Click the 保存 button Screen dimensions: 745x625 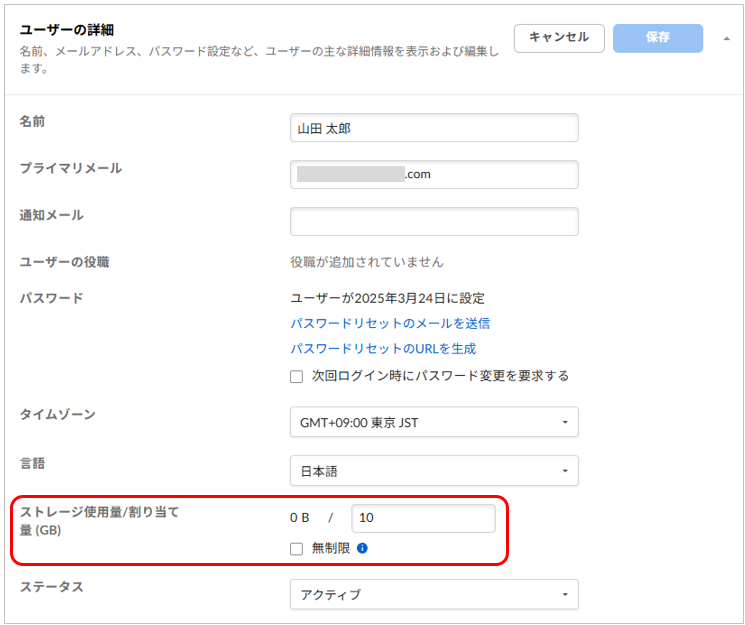click(657, 38)
